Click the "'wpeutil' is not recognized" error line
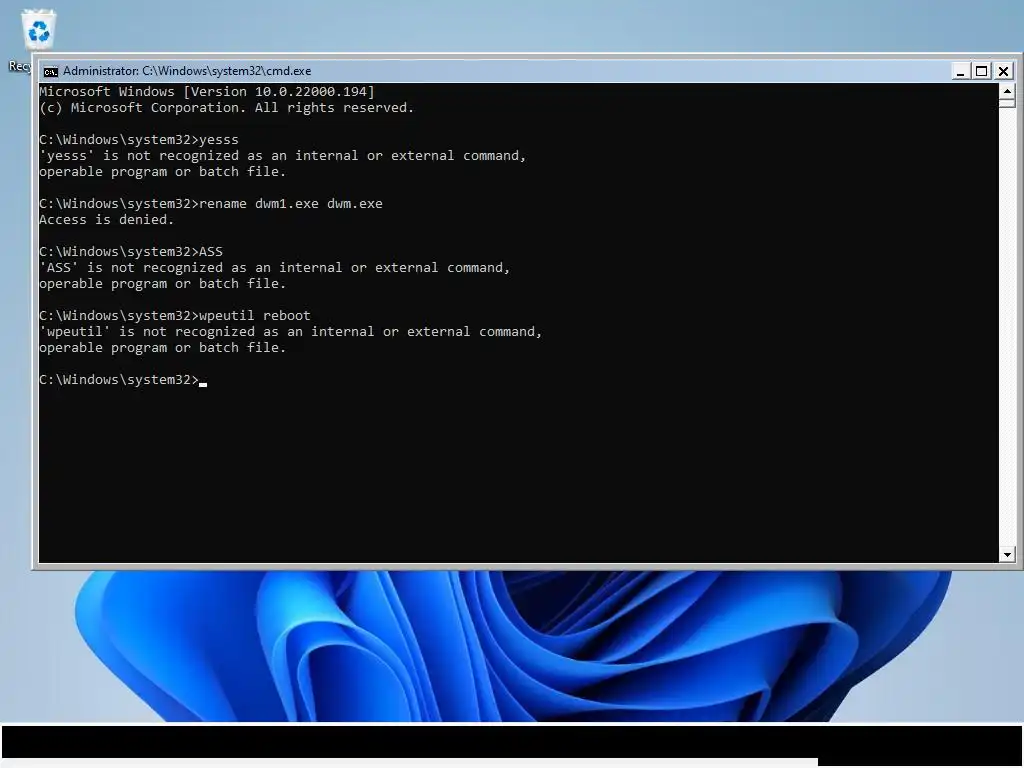The width and height of the screenshot is (1024, 768). click(x=290, y=332)
